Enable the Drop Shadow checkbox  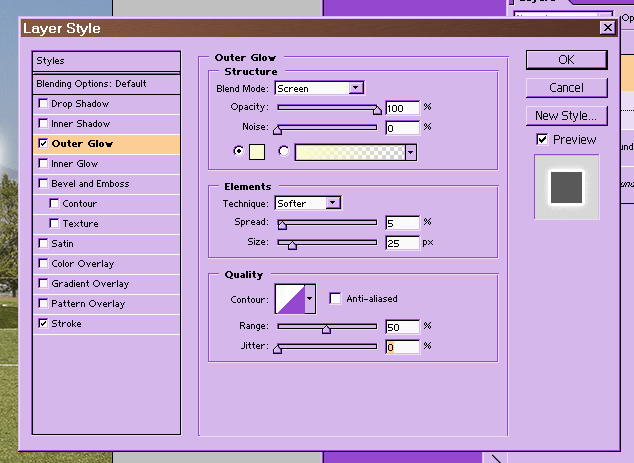click(x=42, y=104)
